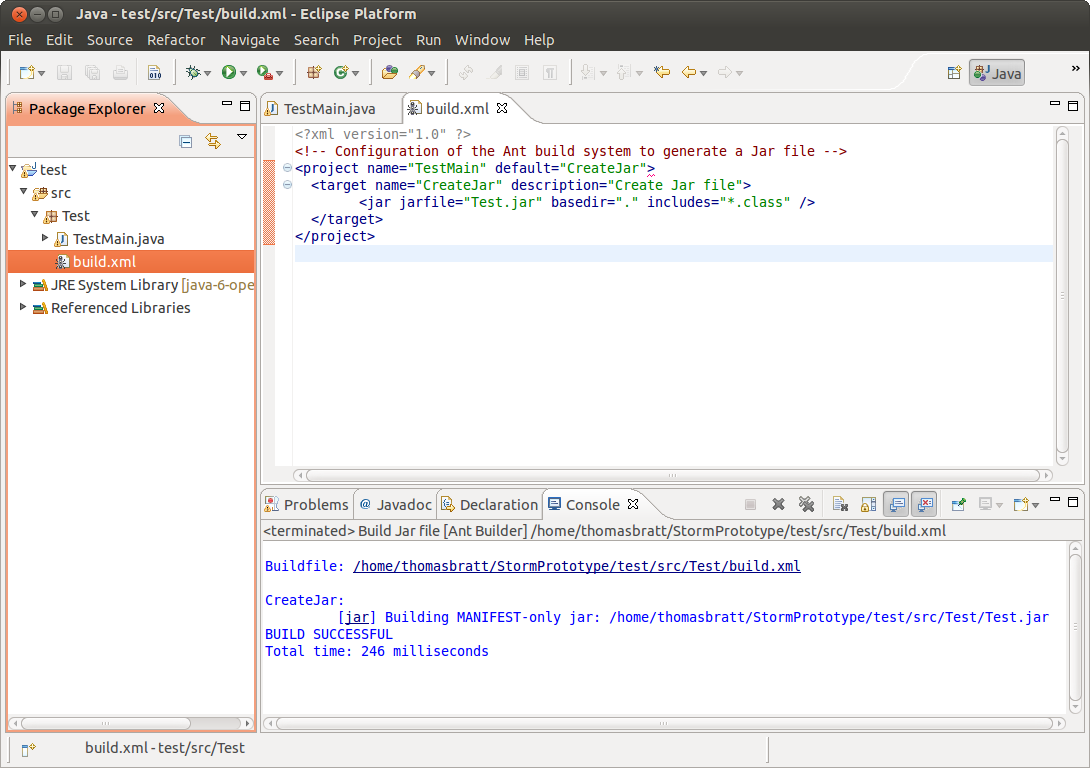Open the Help menu
This screenshot has height=768, width=1090.
click(539, 40)
